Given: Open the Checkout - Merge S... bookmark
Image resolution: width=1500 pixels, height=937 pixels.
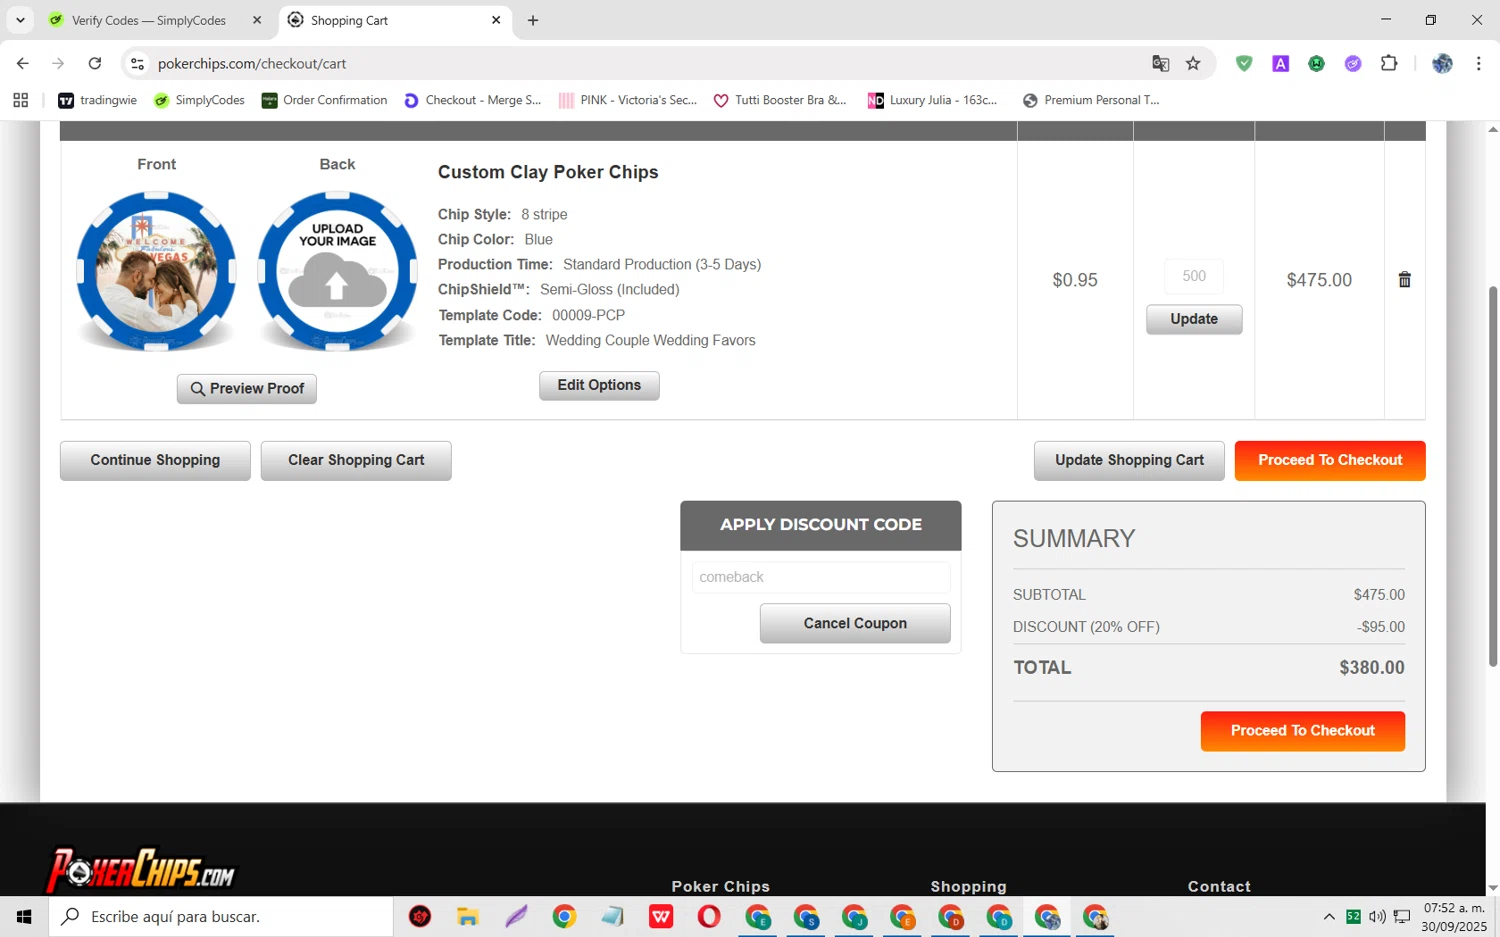Looking at the screenshot, I should point(472,100).
